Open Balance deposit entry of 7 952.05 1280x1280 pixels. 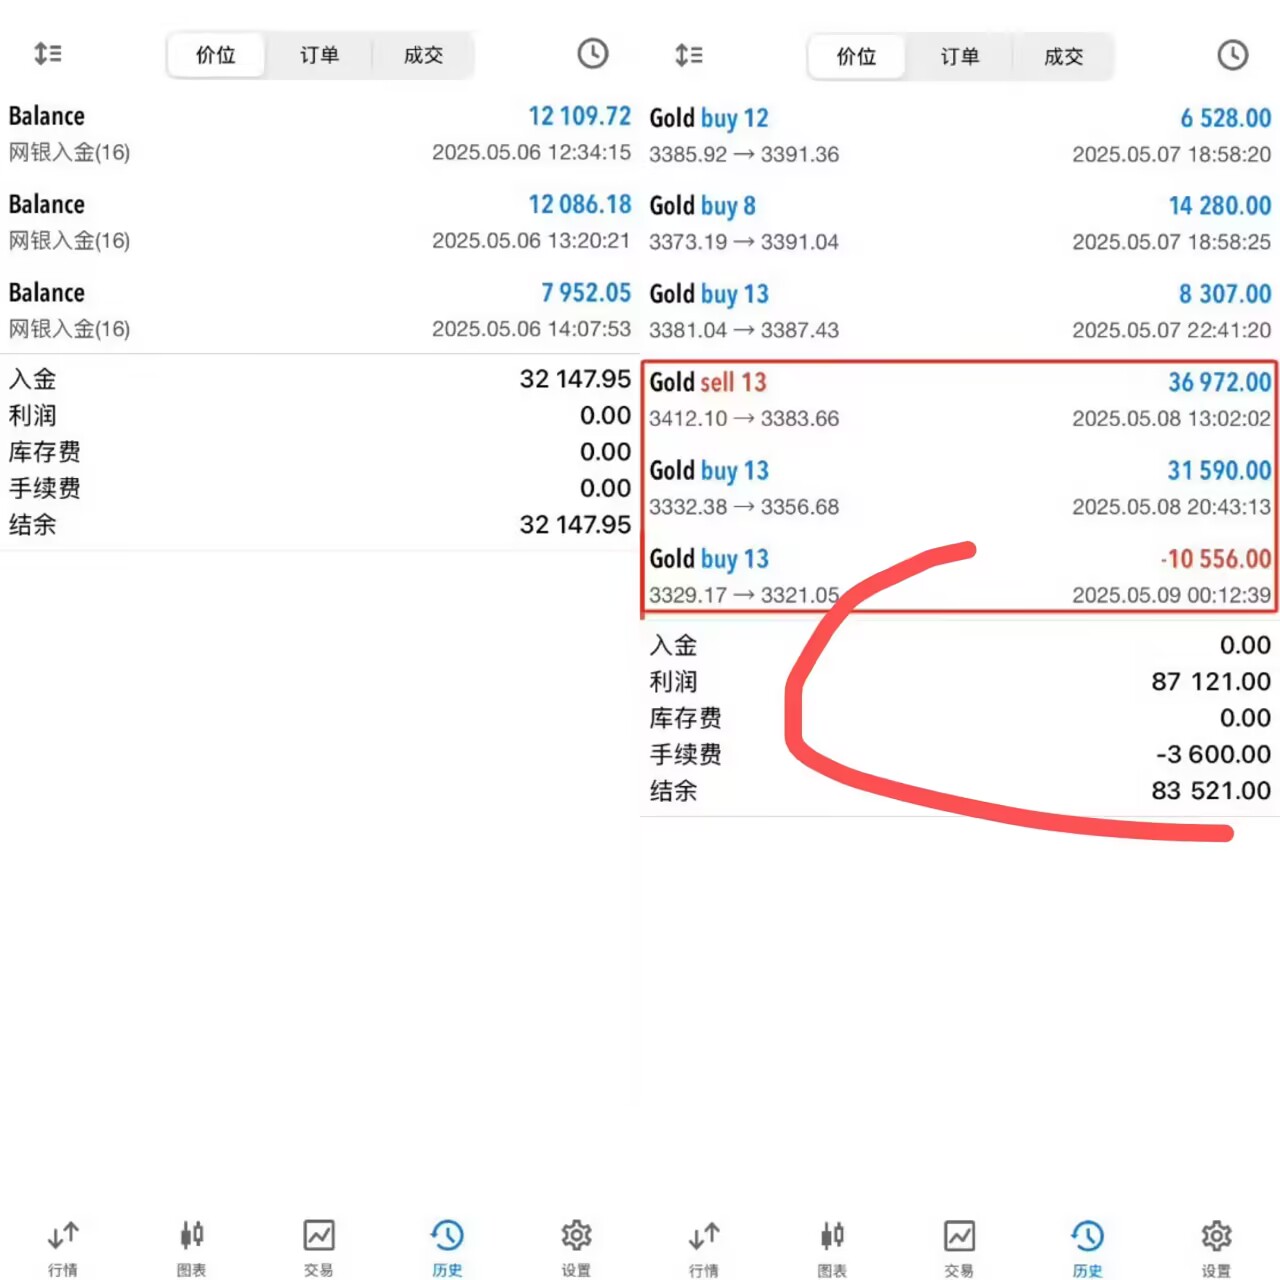point(319,310)
